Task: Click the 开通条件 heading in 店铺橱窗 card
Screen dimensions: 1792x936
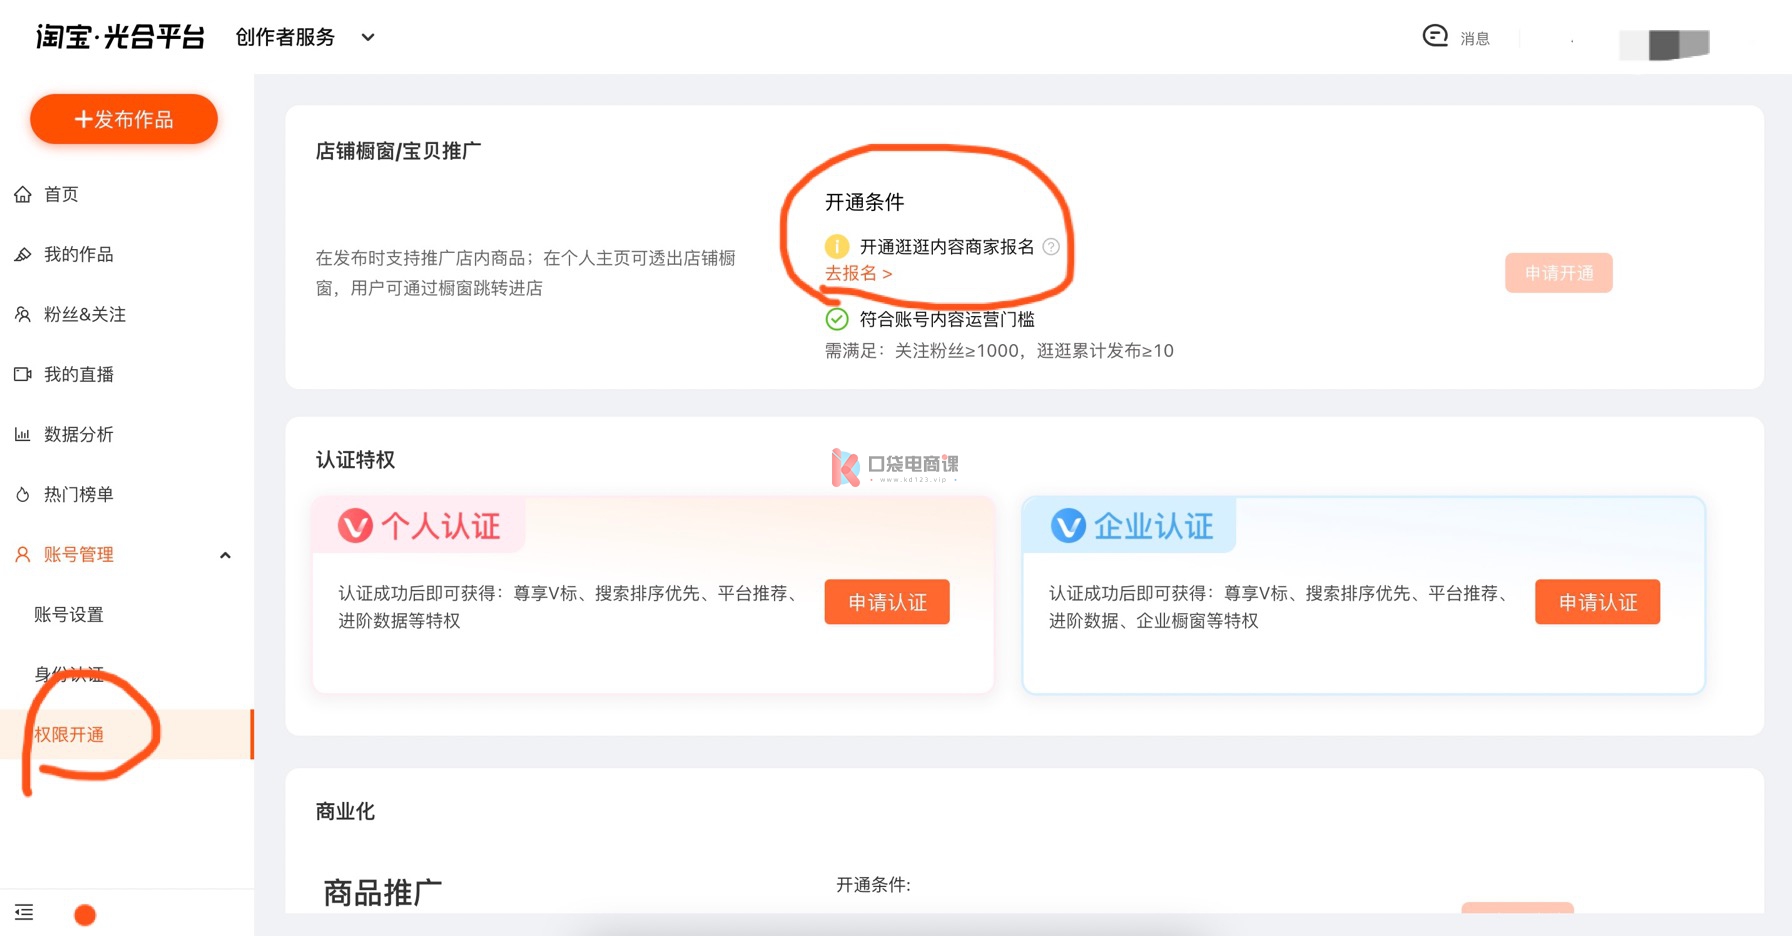Action: click(864, 202)
